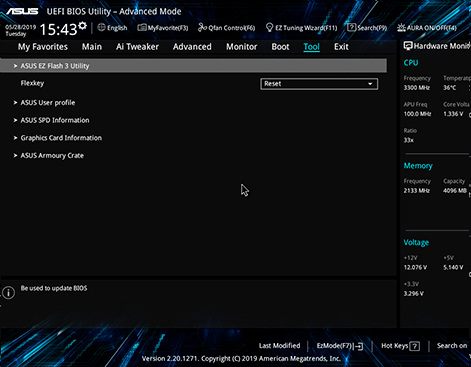This screenshot has height=367, width=471.
Task: Open Search(F9) question icon
Action: (x=351, y=27)
